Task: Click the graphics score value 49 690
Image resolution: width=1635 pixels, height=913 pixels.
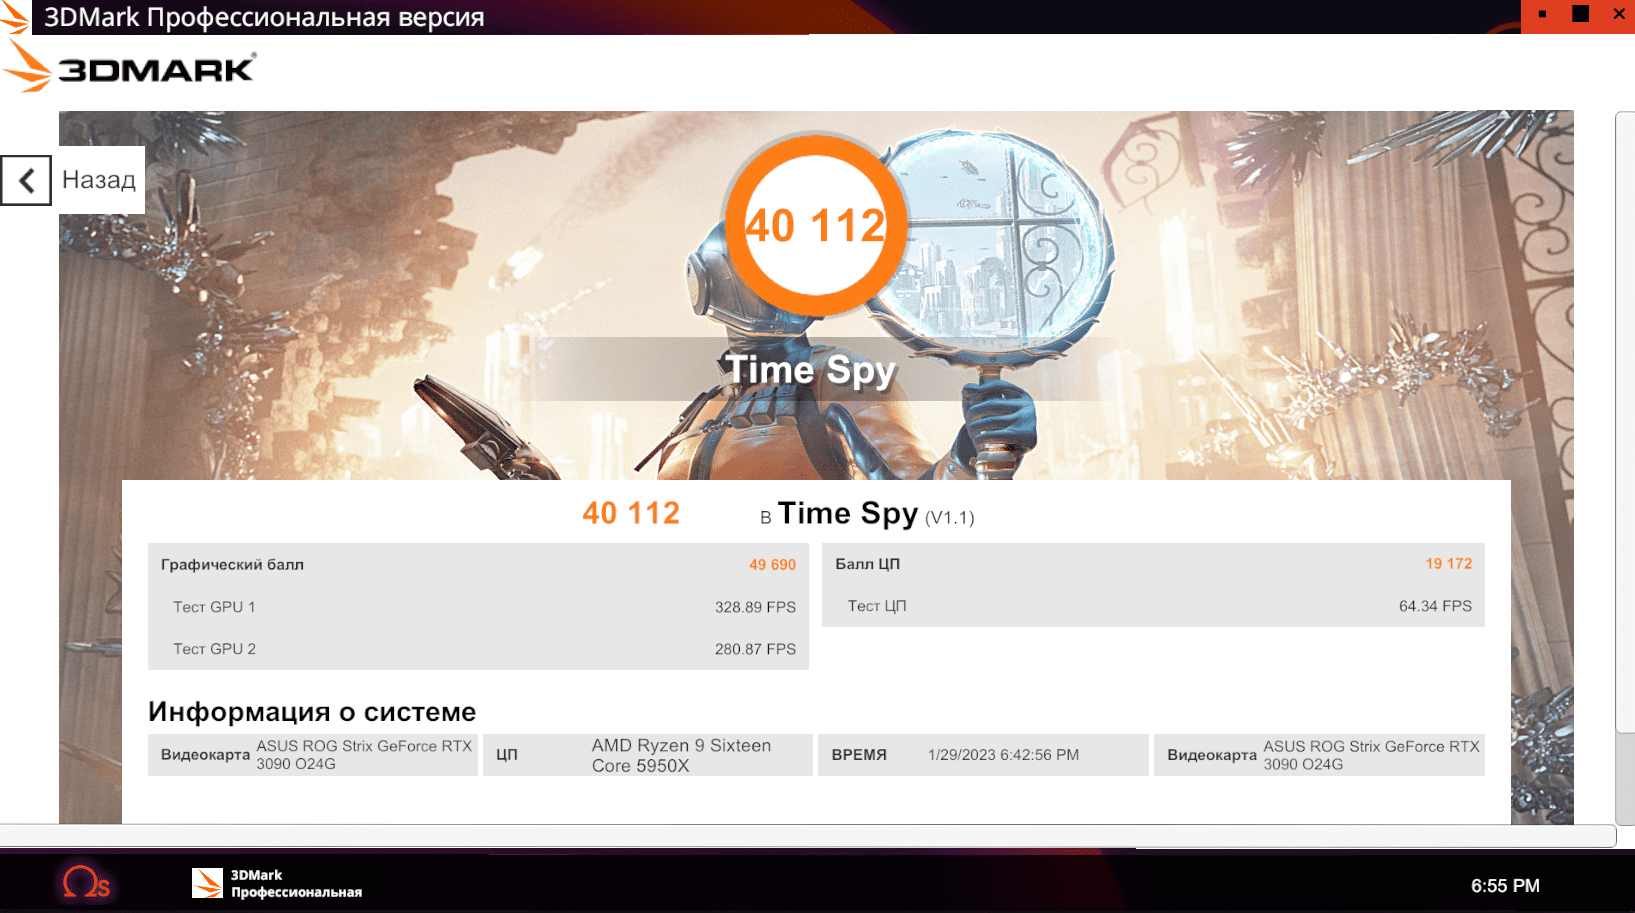Action: pyautogui.click(x=772, y=565)
